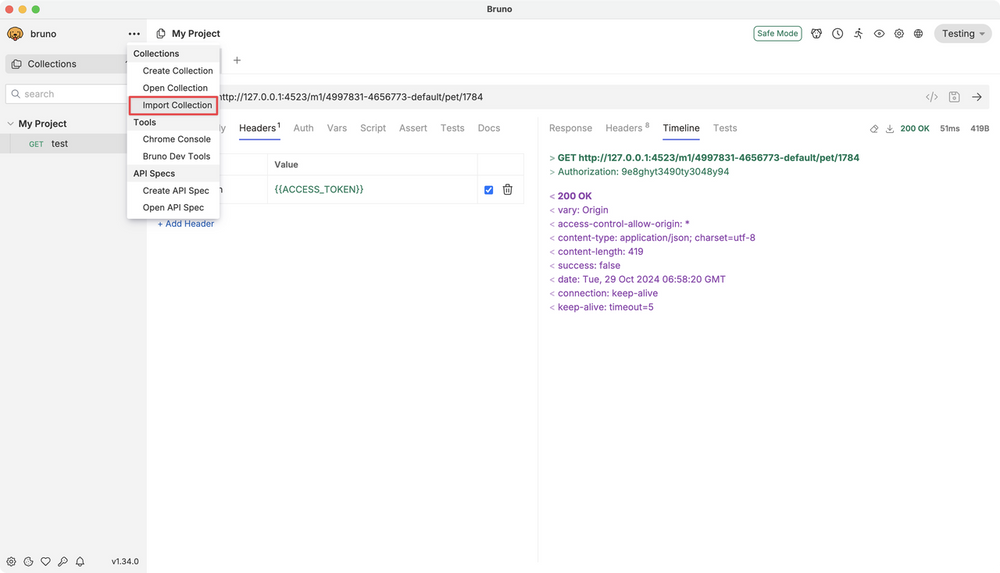Image resolution: width=1000 pixels, height=573 pixels.
Task: Toggle the variables eye icon
Action: tap(879, 34)
